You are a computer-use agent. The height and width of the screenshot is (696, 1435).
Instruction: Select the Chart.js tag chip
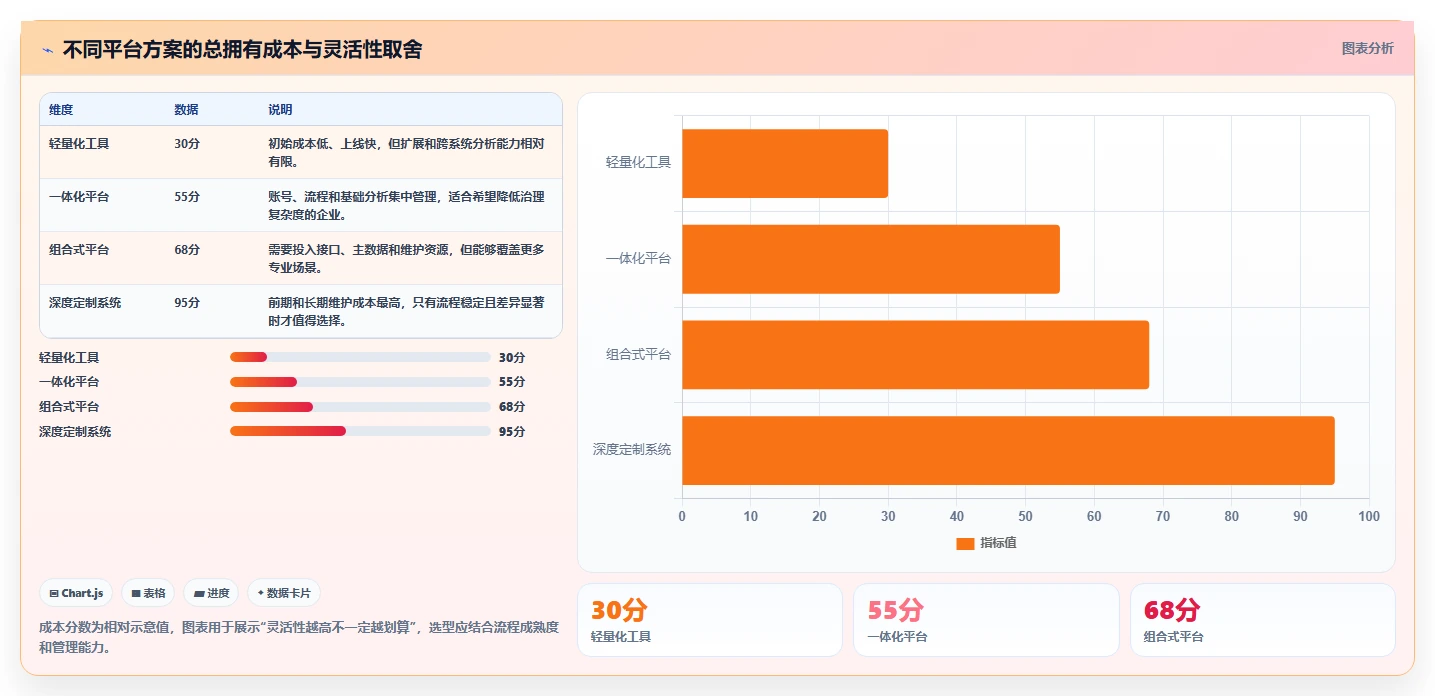coord(77,593)
